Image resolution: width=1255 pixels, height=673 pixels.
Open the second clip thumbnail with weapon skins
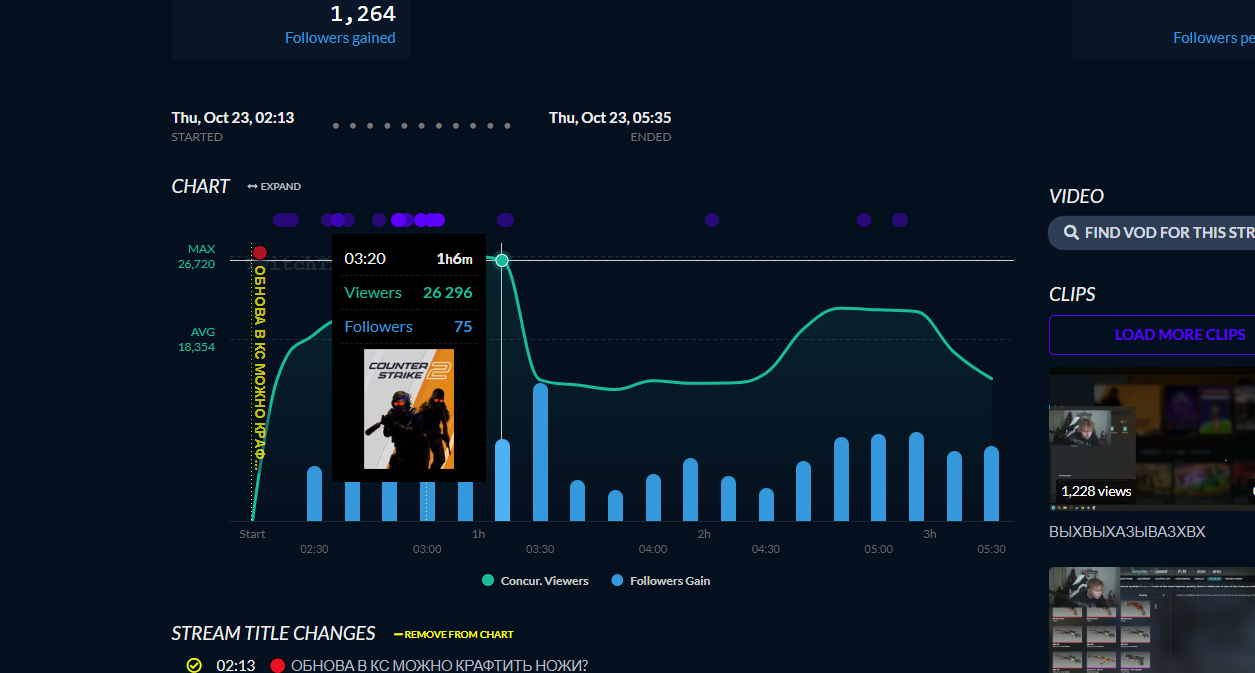[1152, 620]
